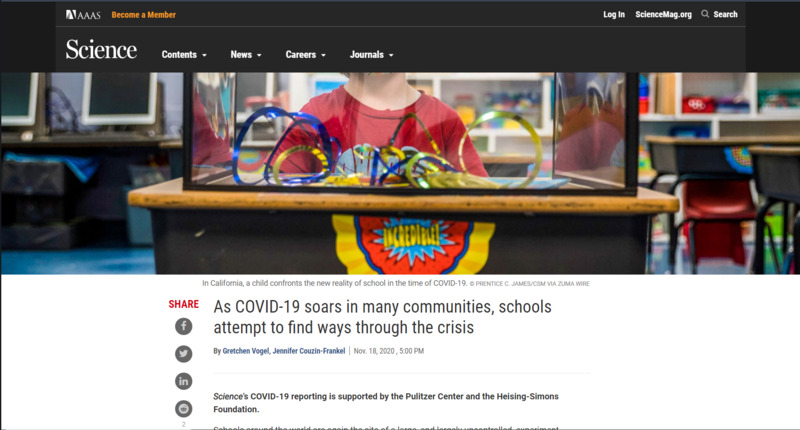Expand the News dropdown menu

[246, 55]
